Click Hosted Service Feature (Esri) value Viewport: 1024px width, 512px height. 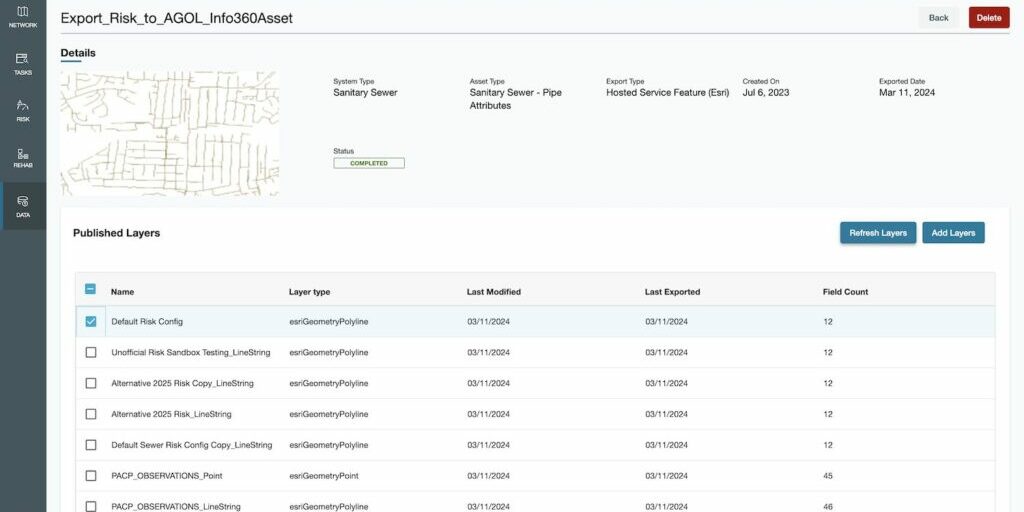(667, 92)
